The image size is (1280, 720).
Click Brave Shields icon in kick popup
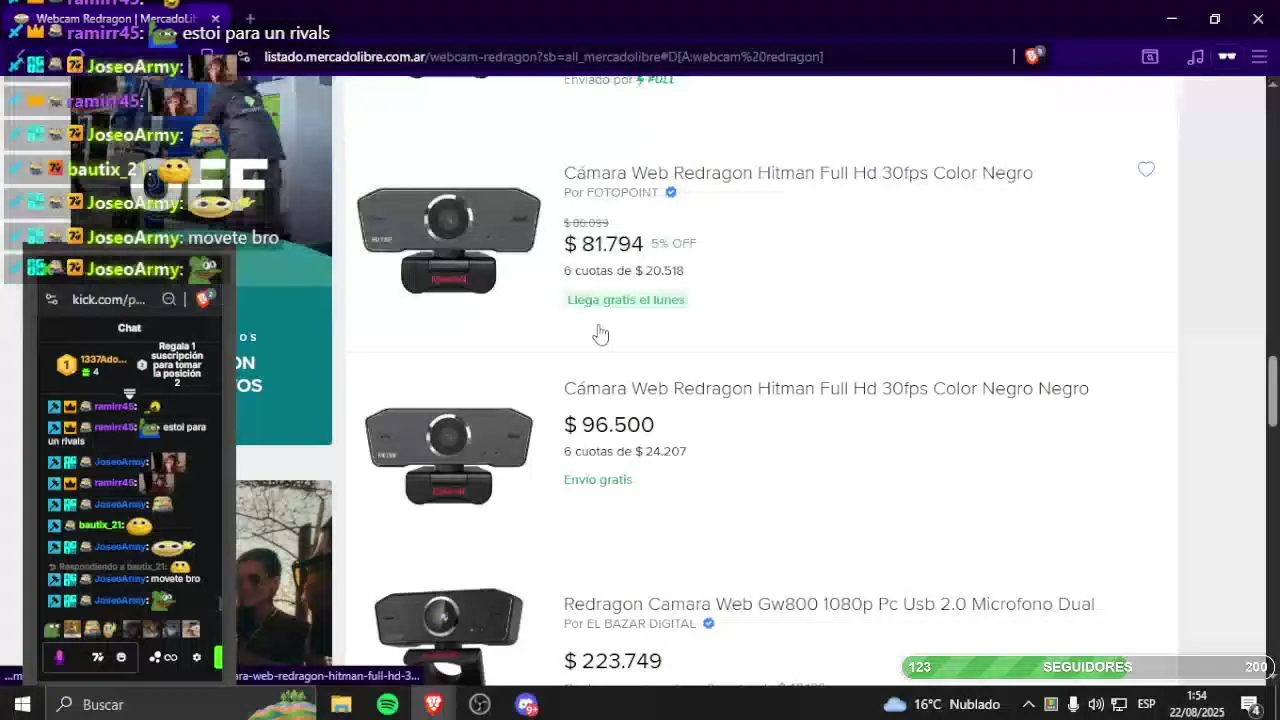[204, 299]
